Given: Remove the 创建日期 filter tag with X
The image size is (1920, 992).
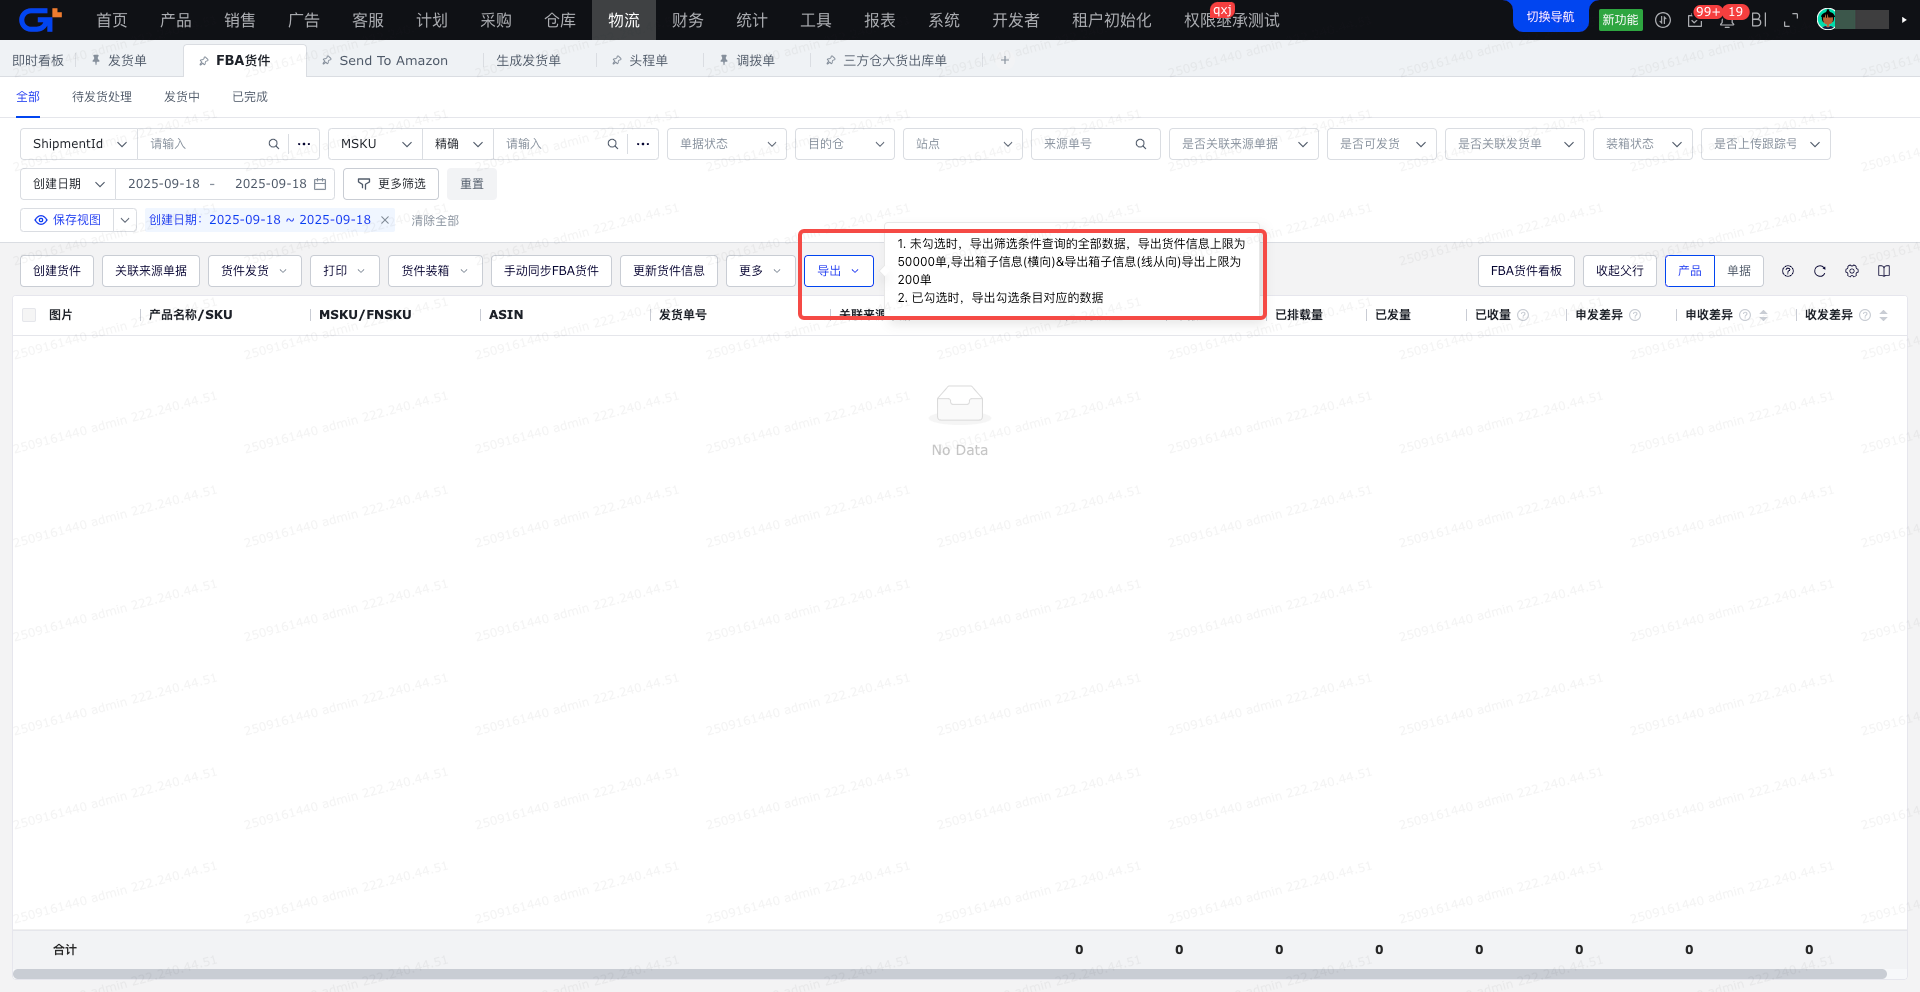Looking at the screenshot, I should (x=385, y=220).
